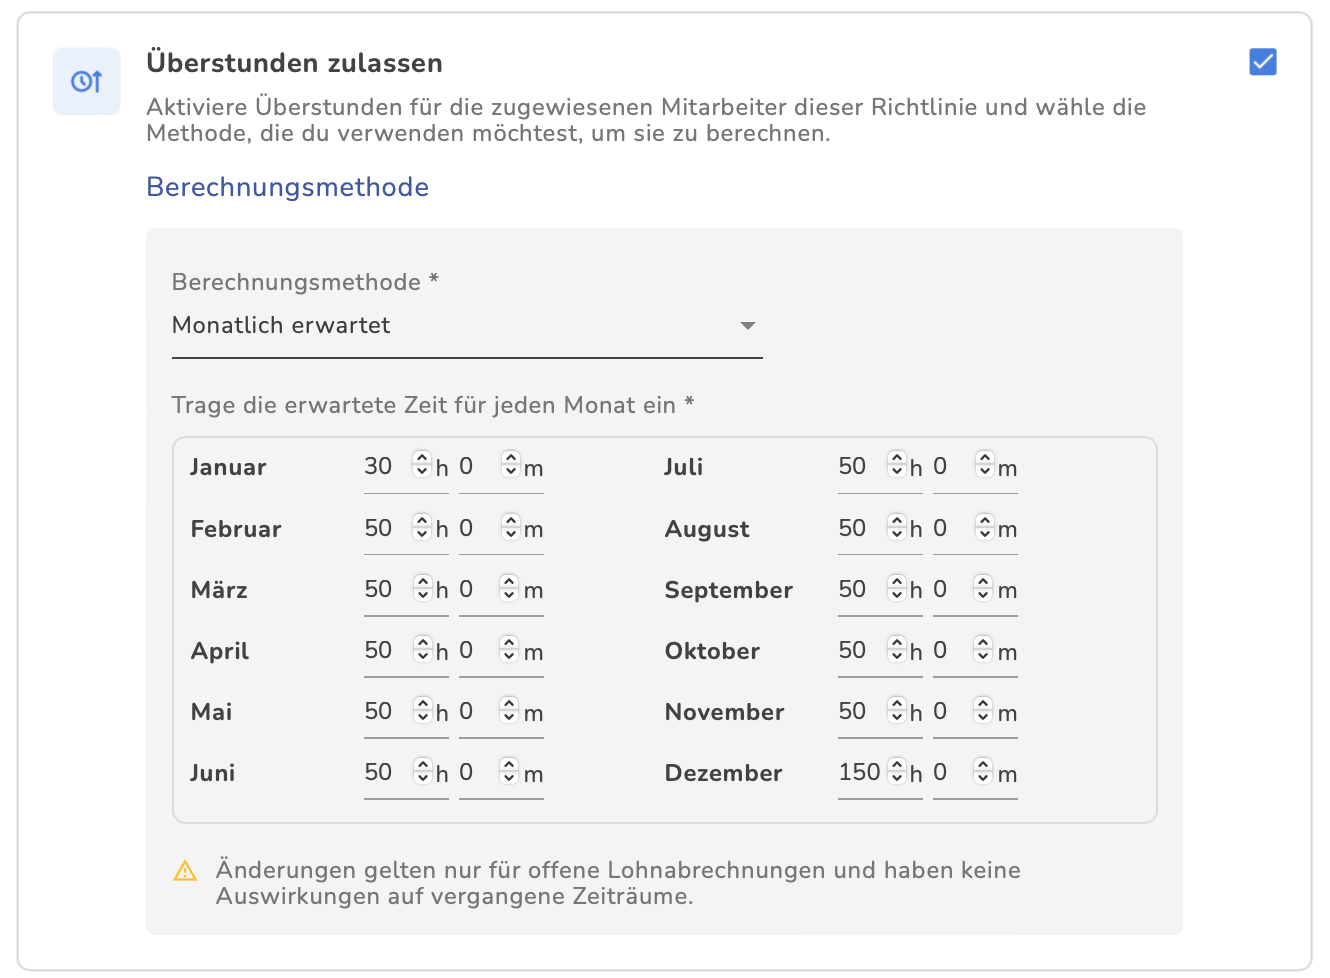Click the Oktober hours stepper arrows

pyautogui.click(x=896, y=649)
